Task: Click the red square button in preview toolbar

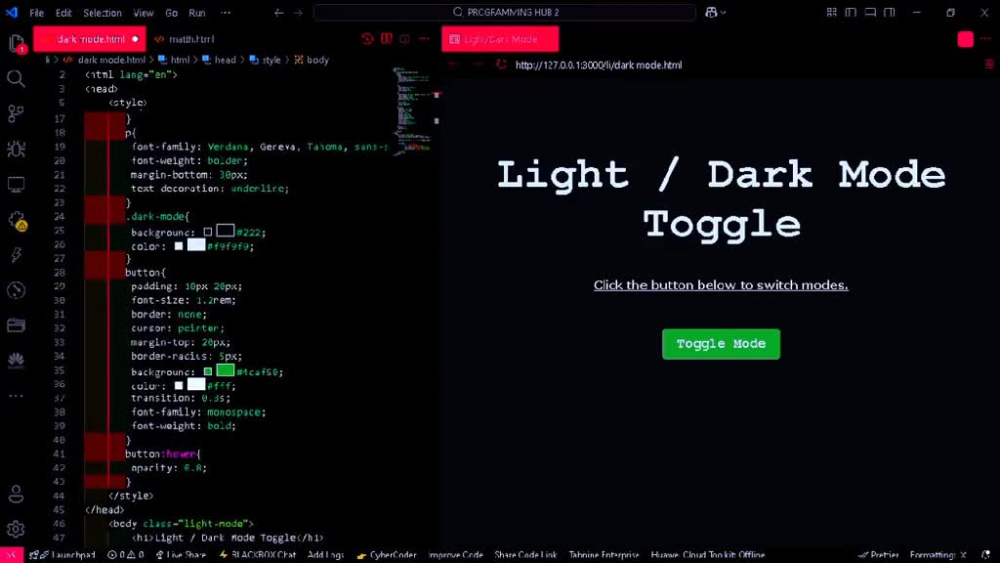Action: 966,39
